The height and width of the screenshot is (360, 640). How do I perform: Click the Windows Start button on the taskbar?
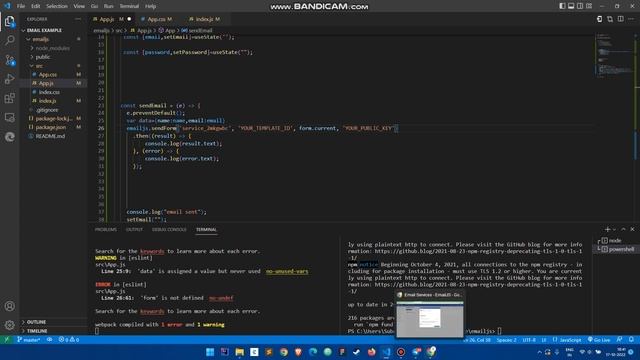tap(210, 352)
